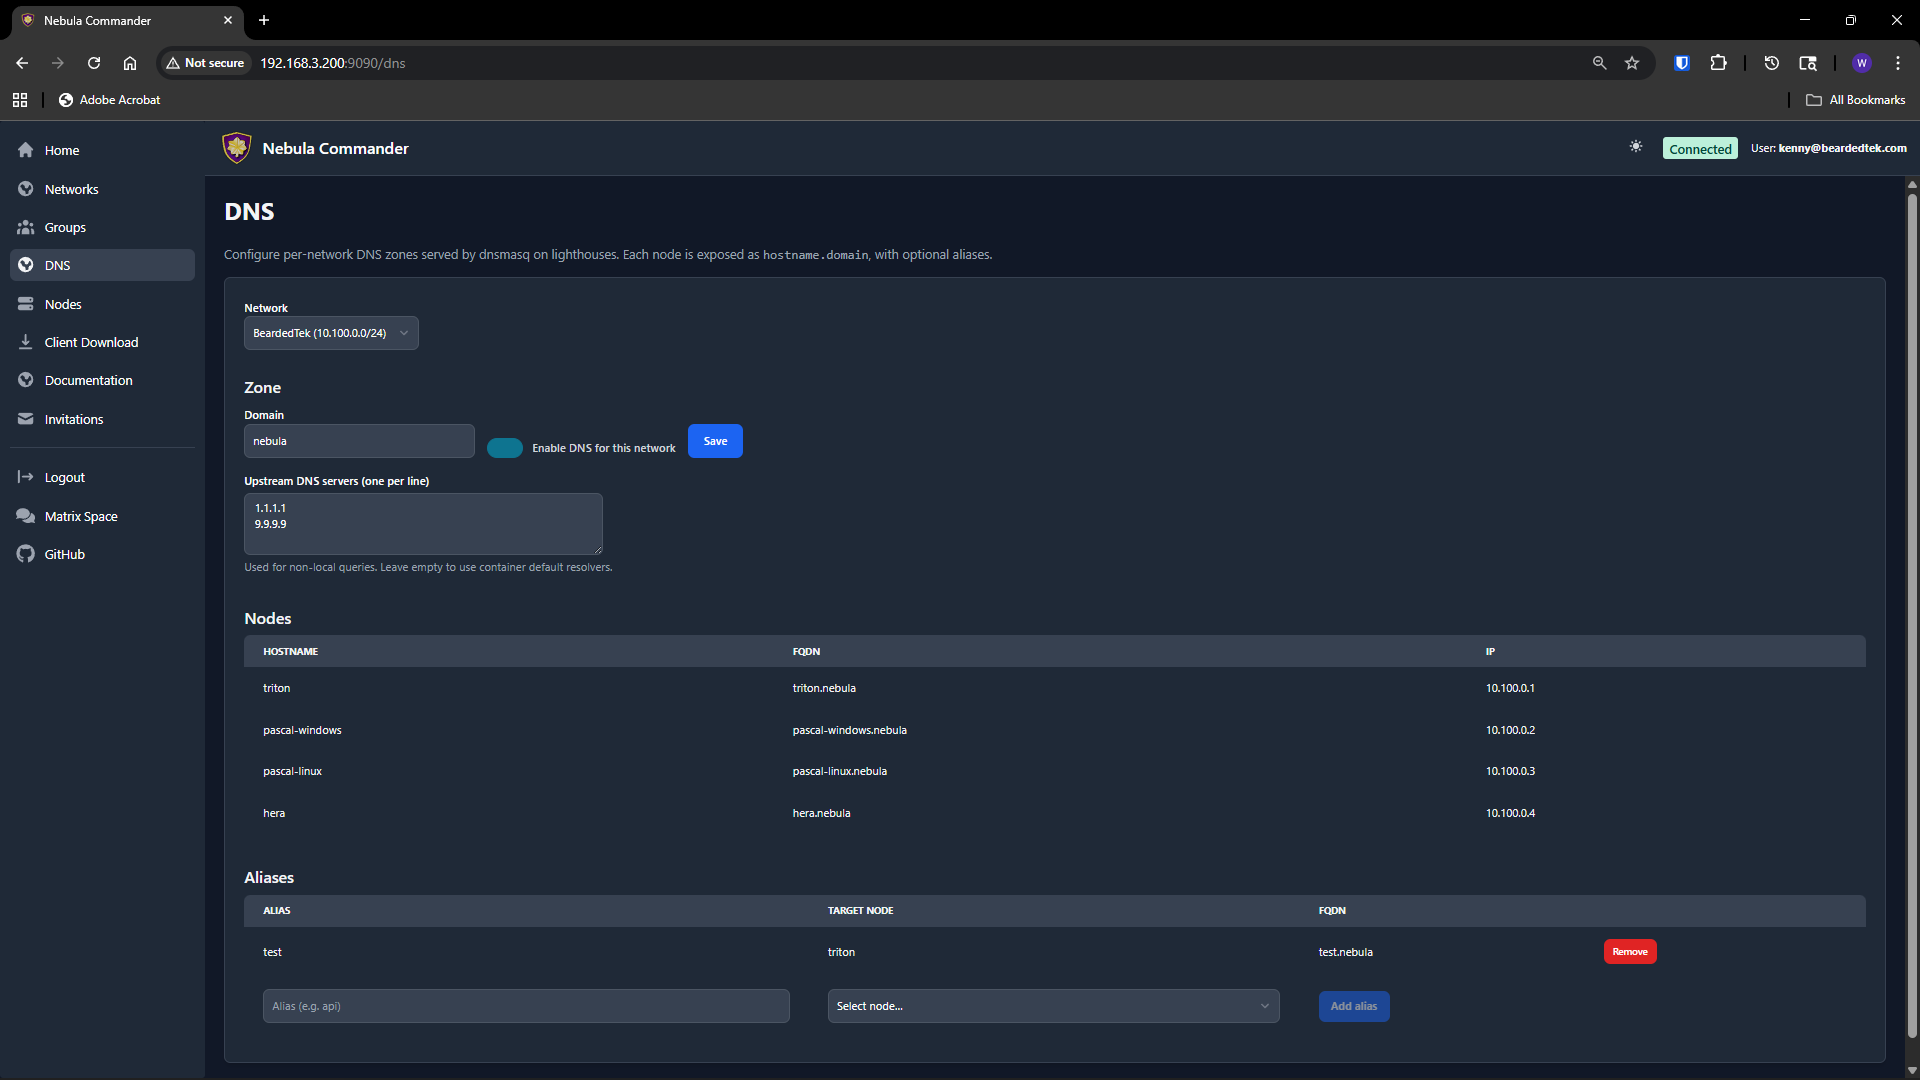Open the browser three-dot menu
1920x1080 pixels.
click(1899, 62)
